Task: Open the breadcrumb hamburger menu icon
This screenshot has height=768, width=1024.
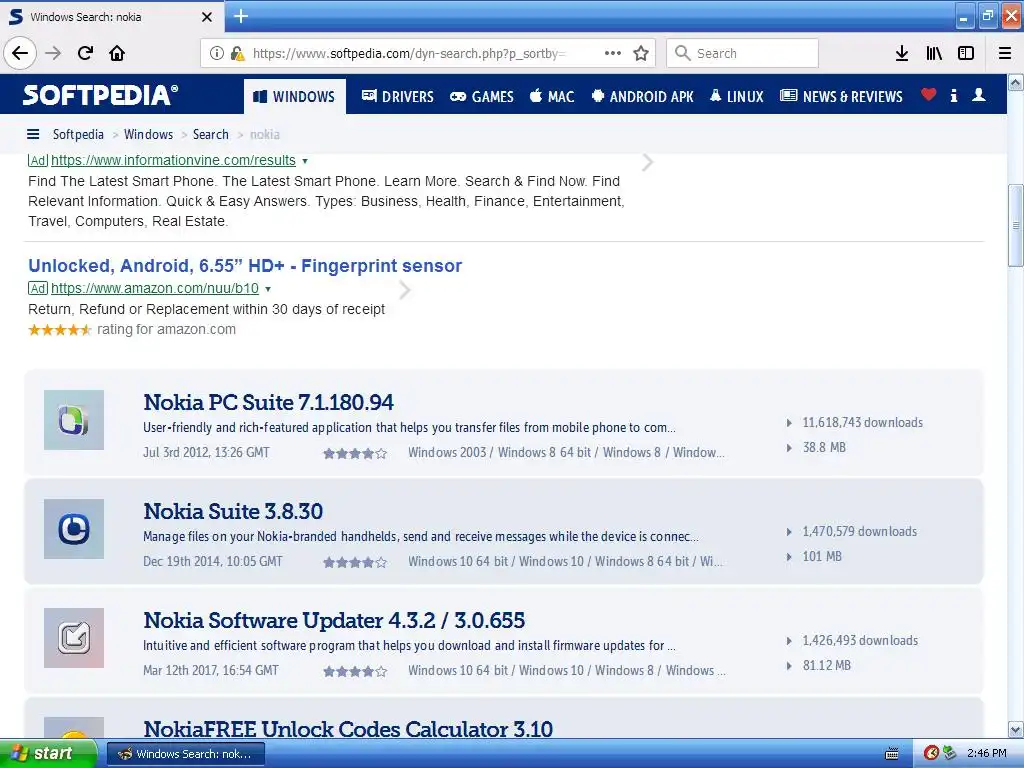Action: click(33, 134)
